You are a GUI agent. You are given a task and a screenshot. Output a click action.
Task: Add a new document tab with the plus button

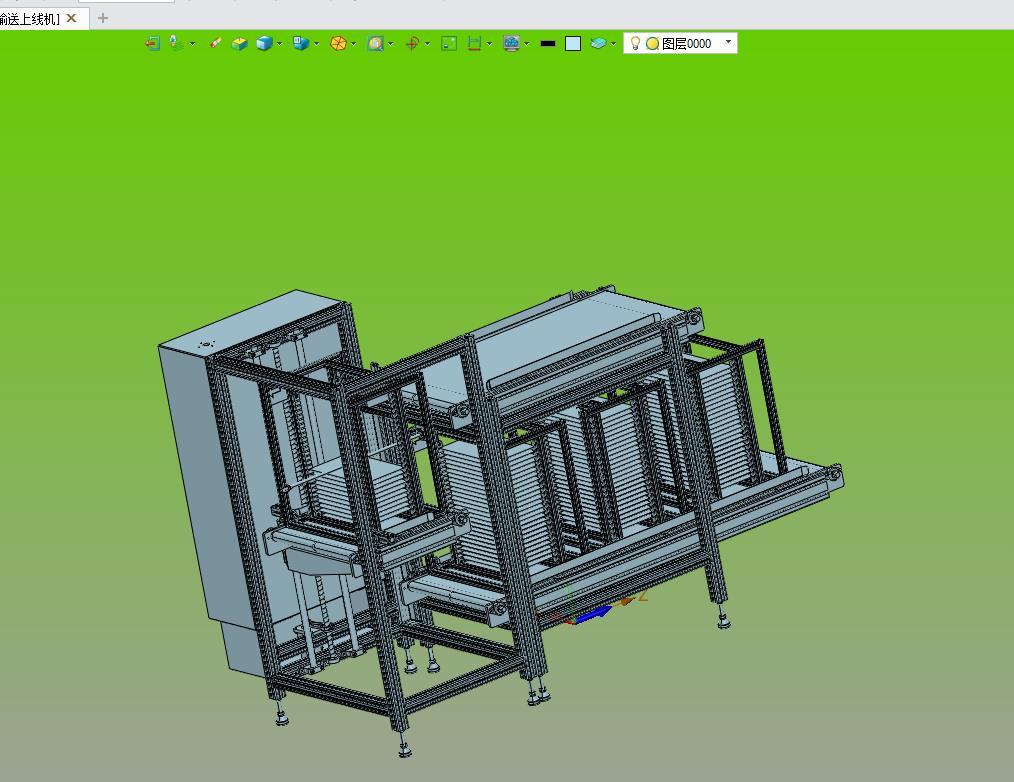coord(102,18)
